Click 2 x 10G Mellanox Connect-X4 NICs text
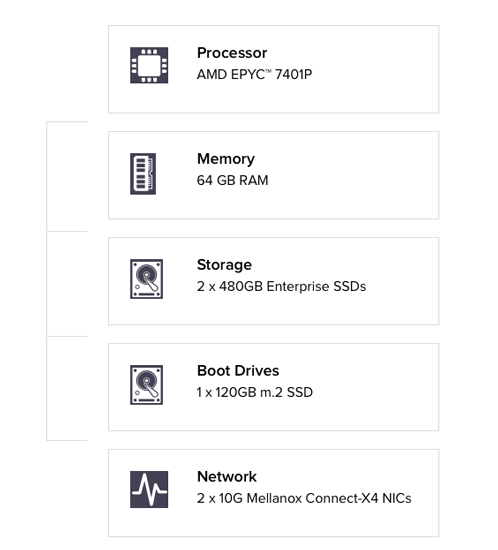This screenshot has width=498, height=550. point(304,498)
